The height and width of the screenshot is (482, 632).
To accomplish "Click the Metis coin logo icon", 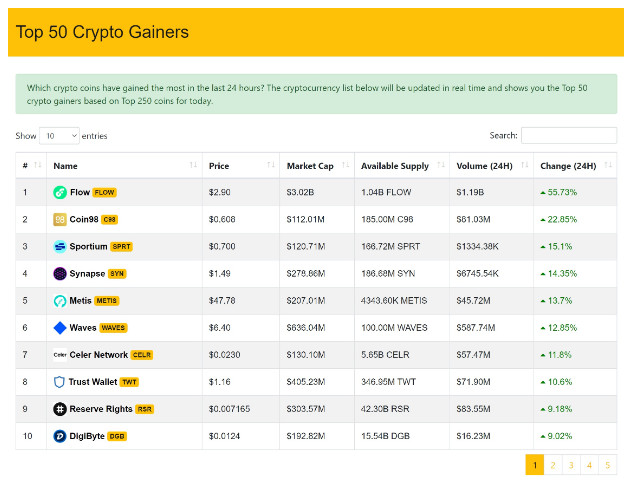I will [60, 301].
